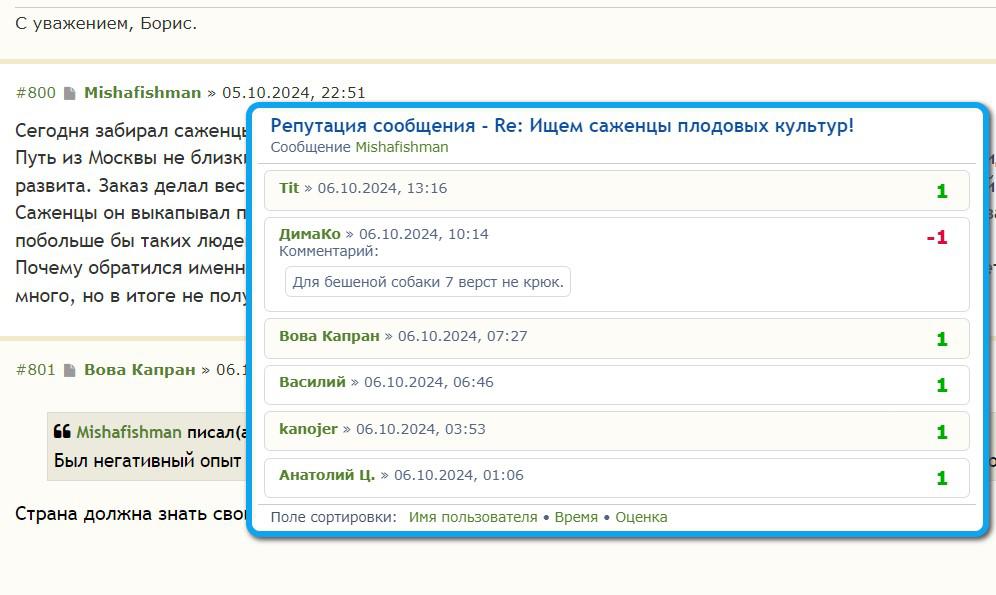Open kanojer user profile in reputation list
The height and width of the screenshot is (595, 996).
tap(308, 429)
